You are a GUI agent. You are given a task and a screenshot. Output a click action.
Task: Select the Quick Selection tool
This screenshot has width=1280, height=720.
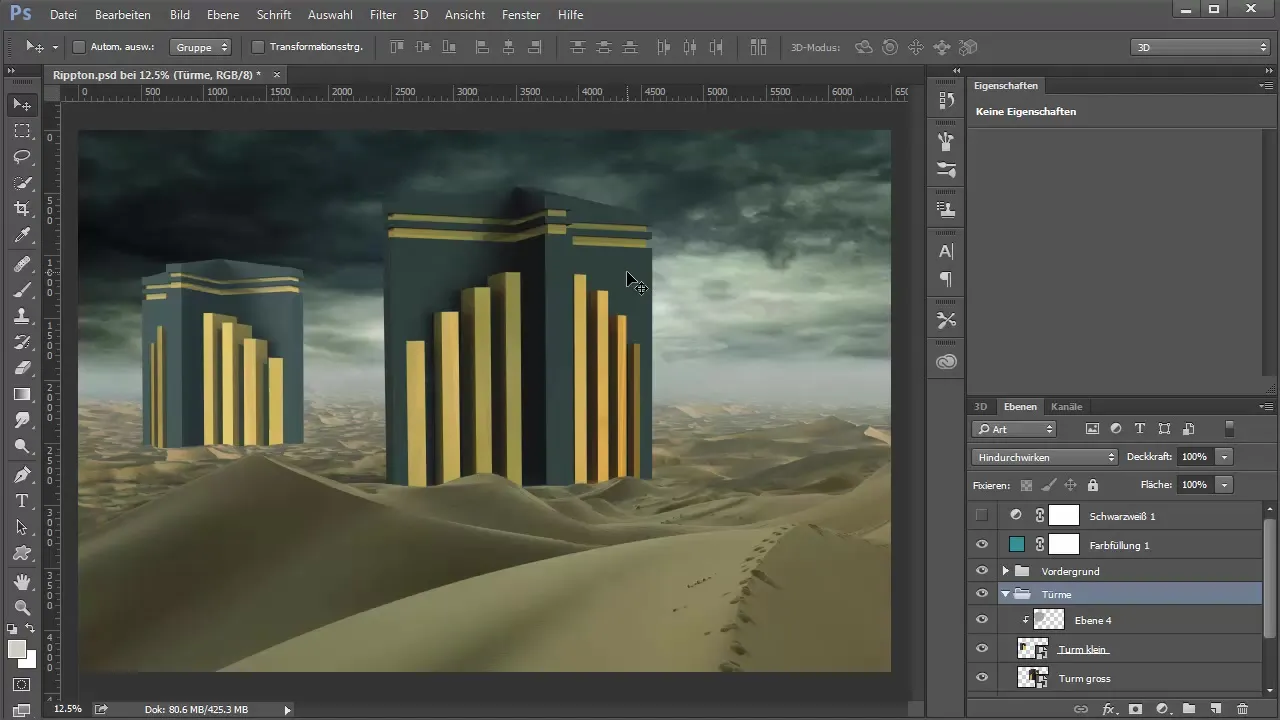(x=21, y=183)
